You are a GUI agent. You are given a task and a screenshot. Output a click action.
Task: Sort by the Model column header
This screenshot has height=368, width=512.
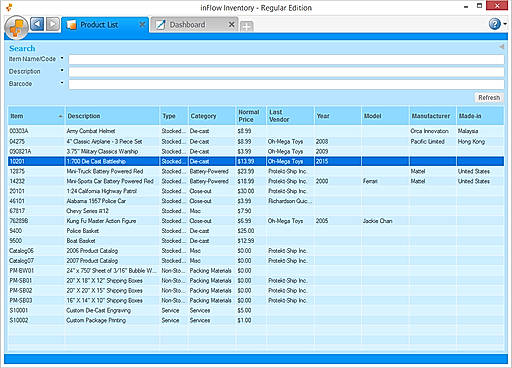(x=385, y=116)
